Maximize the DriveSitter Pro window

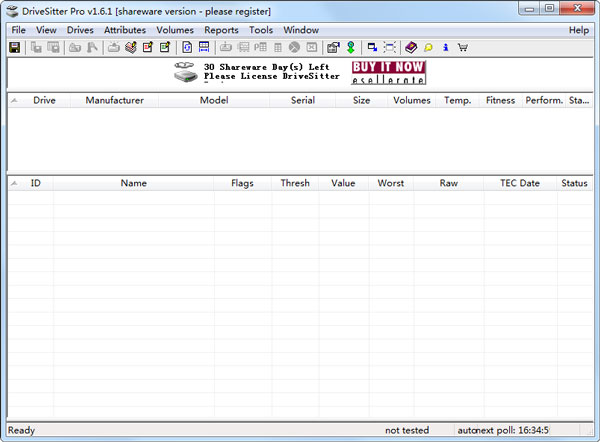coord(549,8)
